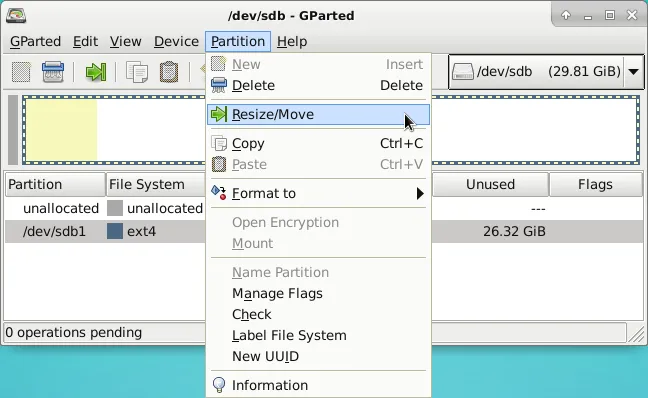The width and height of the screenshot is (648, 398).
Task: Click the shredder icon beside Delete menu entry
Action: (x=219, y=85)
